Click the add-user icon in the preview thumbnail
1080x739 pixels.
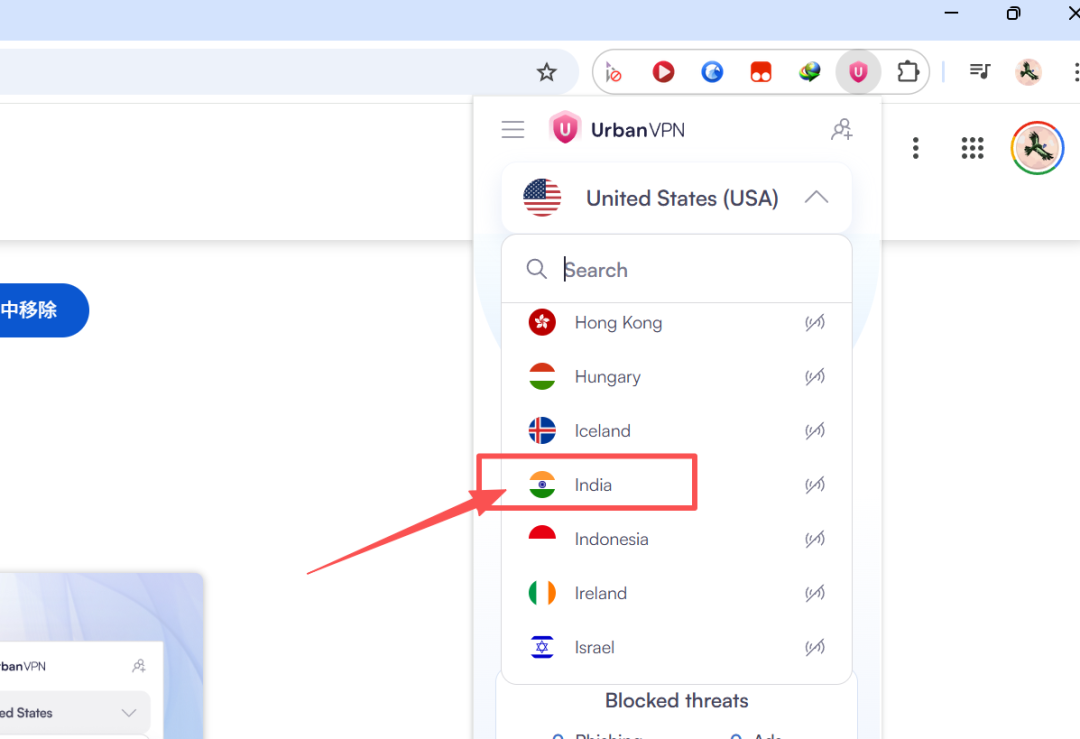tap(138, 666)
